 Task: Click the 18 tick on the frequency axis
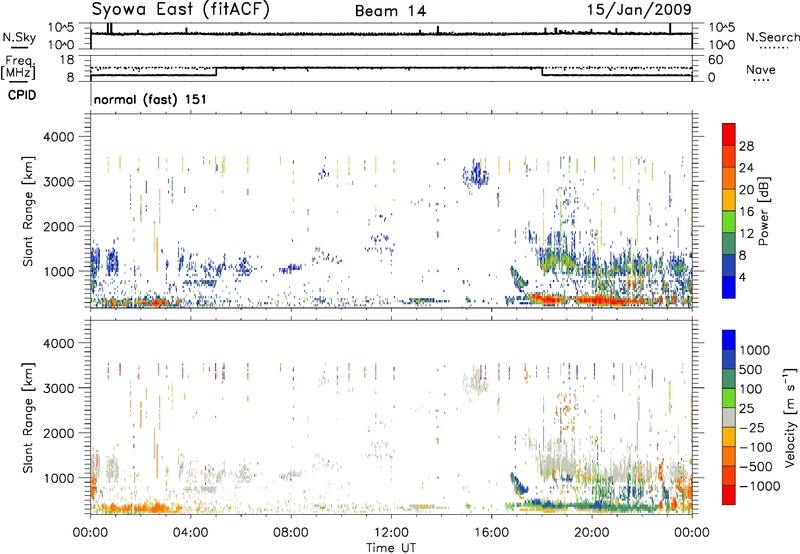click(x=67, y=60)
